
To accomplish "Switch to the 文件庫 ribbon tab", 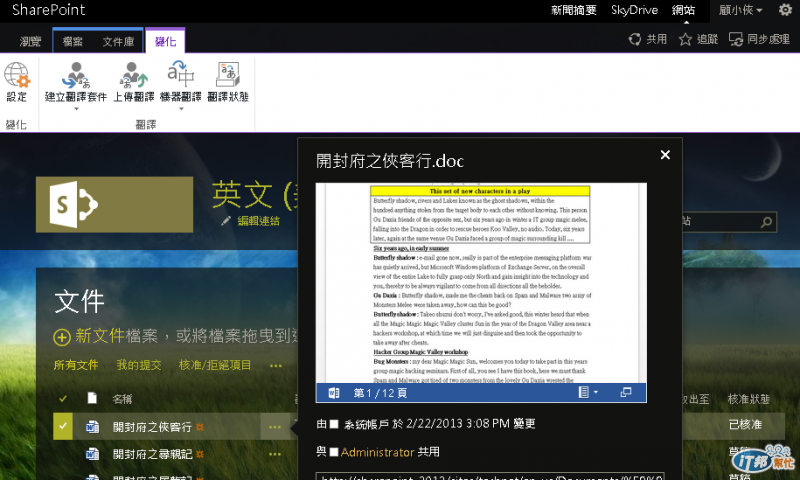I will pyautogui.click(x=118, y=41).
